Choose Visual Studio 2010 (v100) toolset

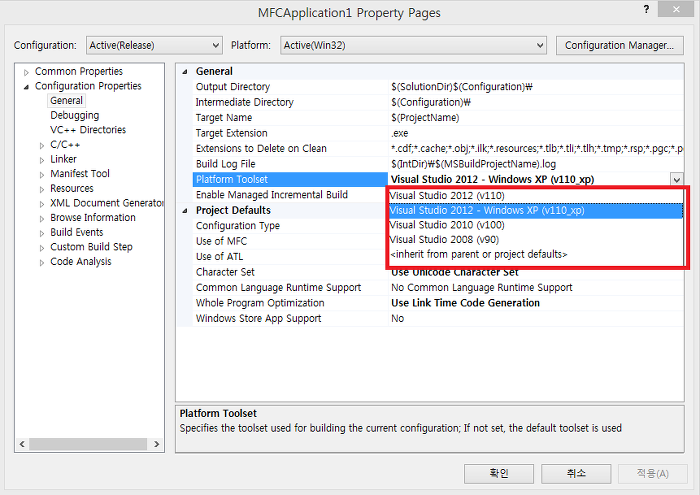click(x=536, y=225)
